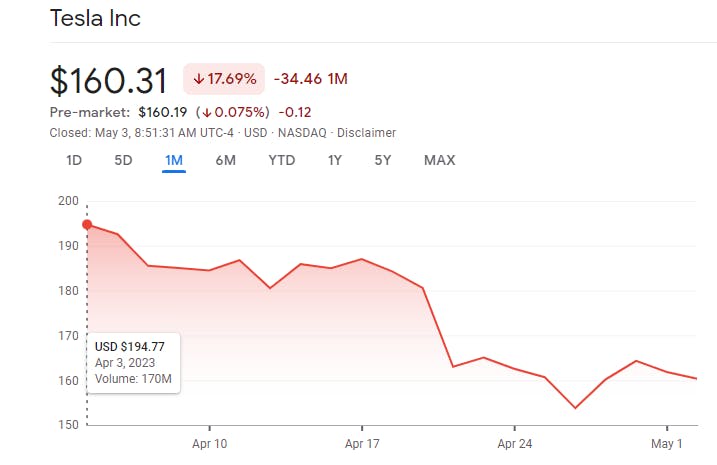Open the 6M time range view
The height and width of the screenshot is (465, 717).
pyautogui.click(x=225, y=160)
